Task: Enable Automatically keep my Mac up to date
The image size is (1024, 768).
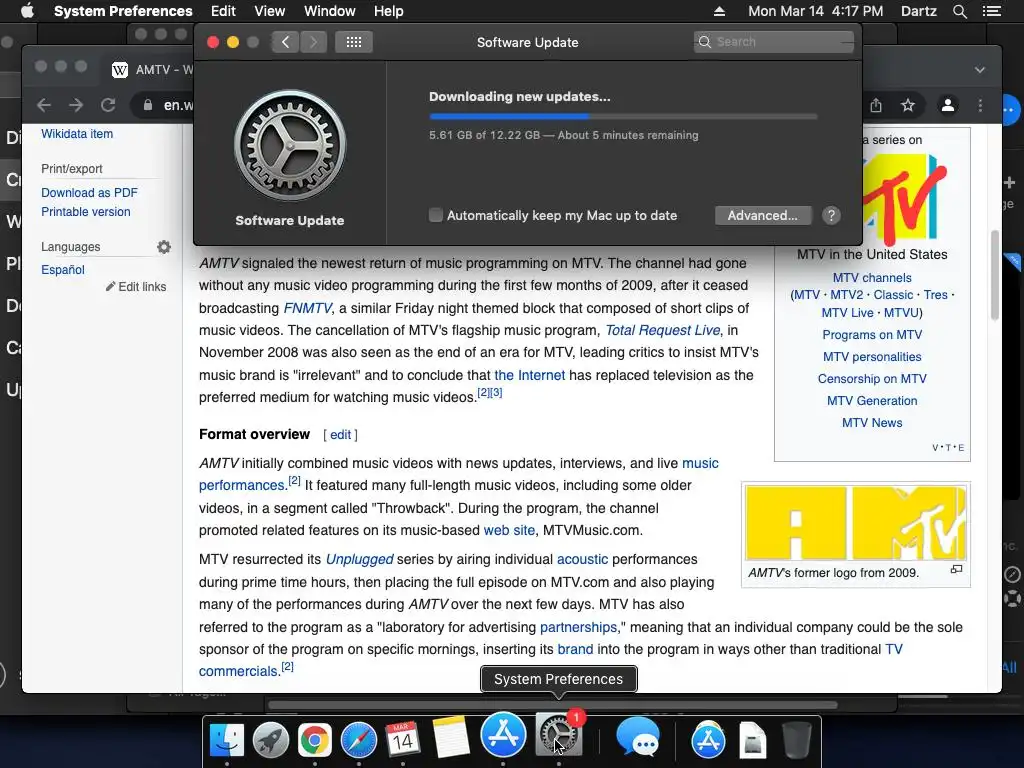Action: tap(436, 215)
